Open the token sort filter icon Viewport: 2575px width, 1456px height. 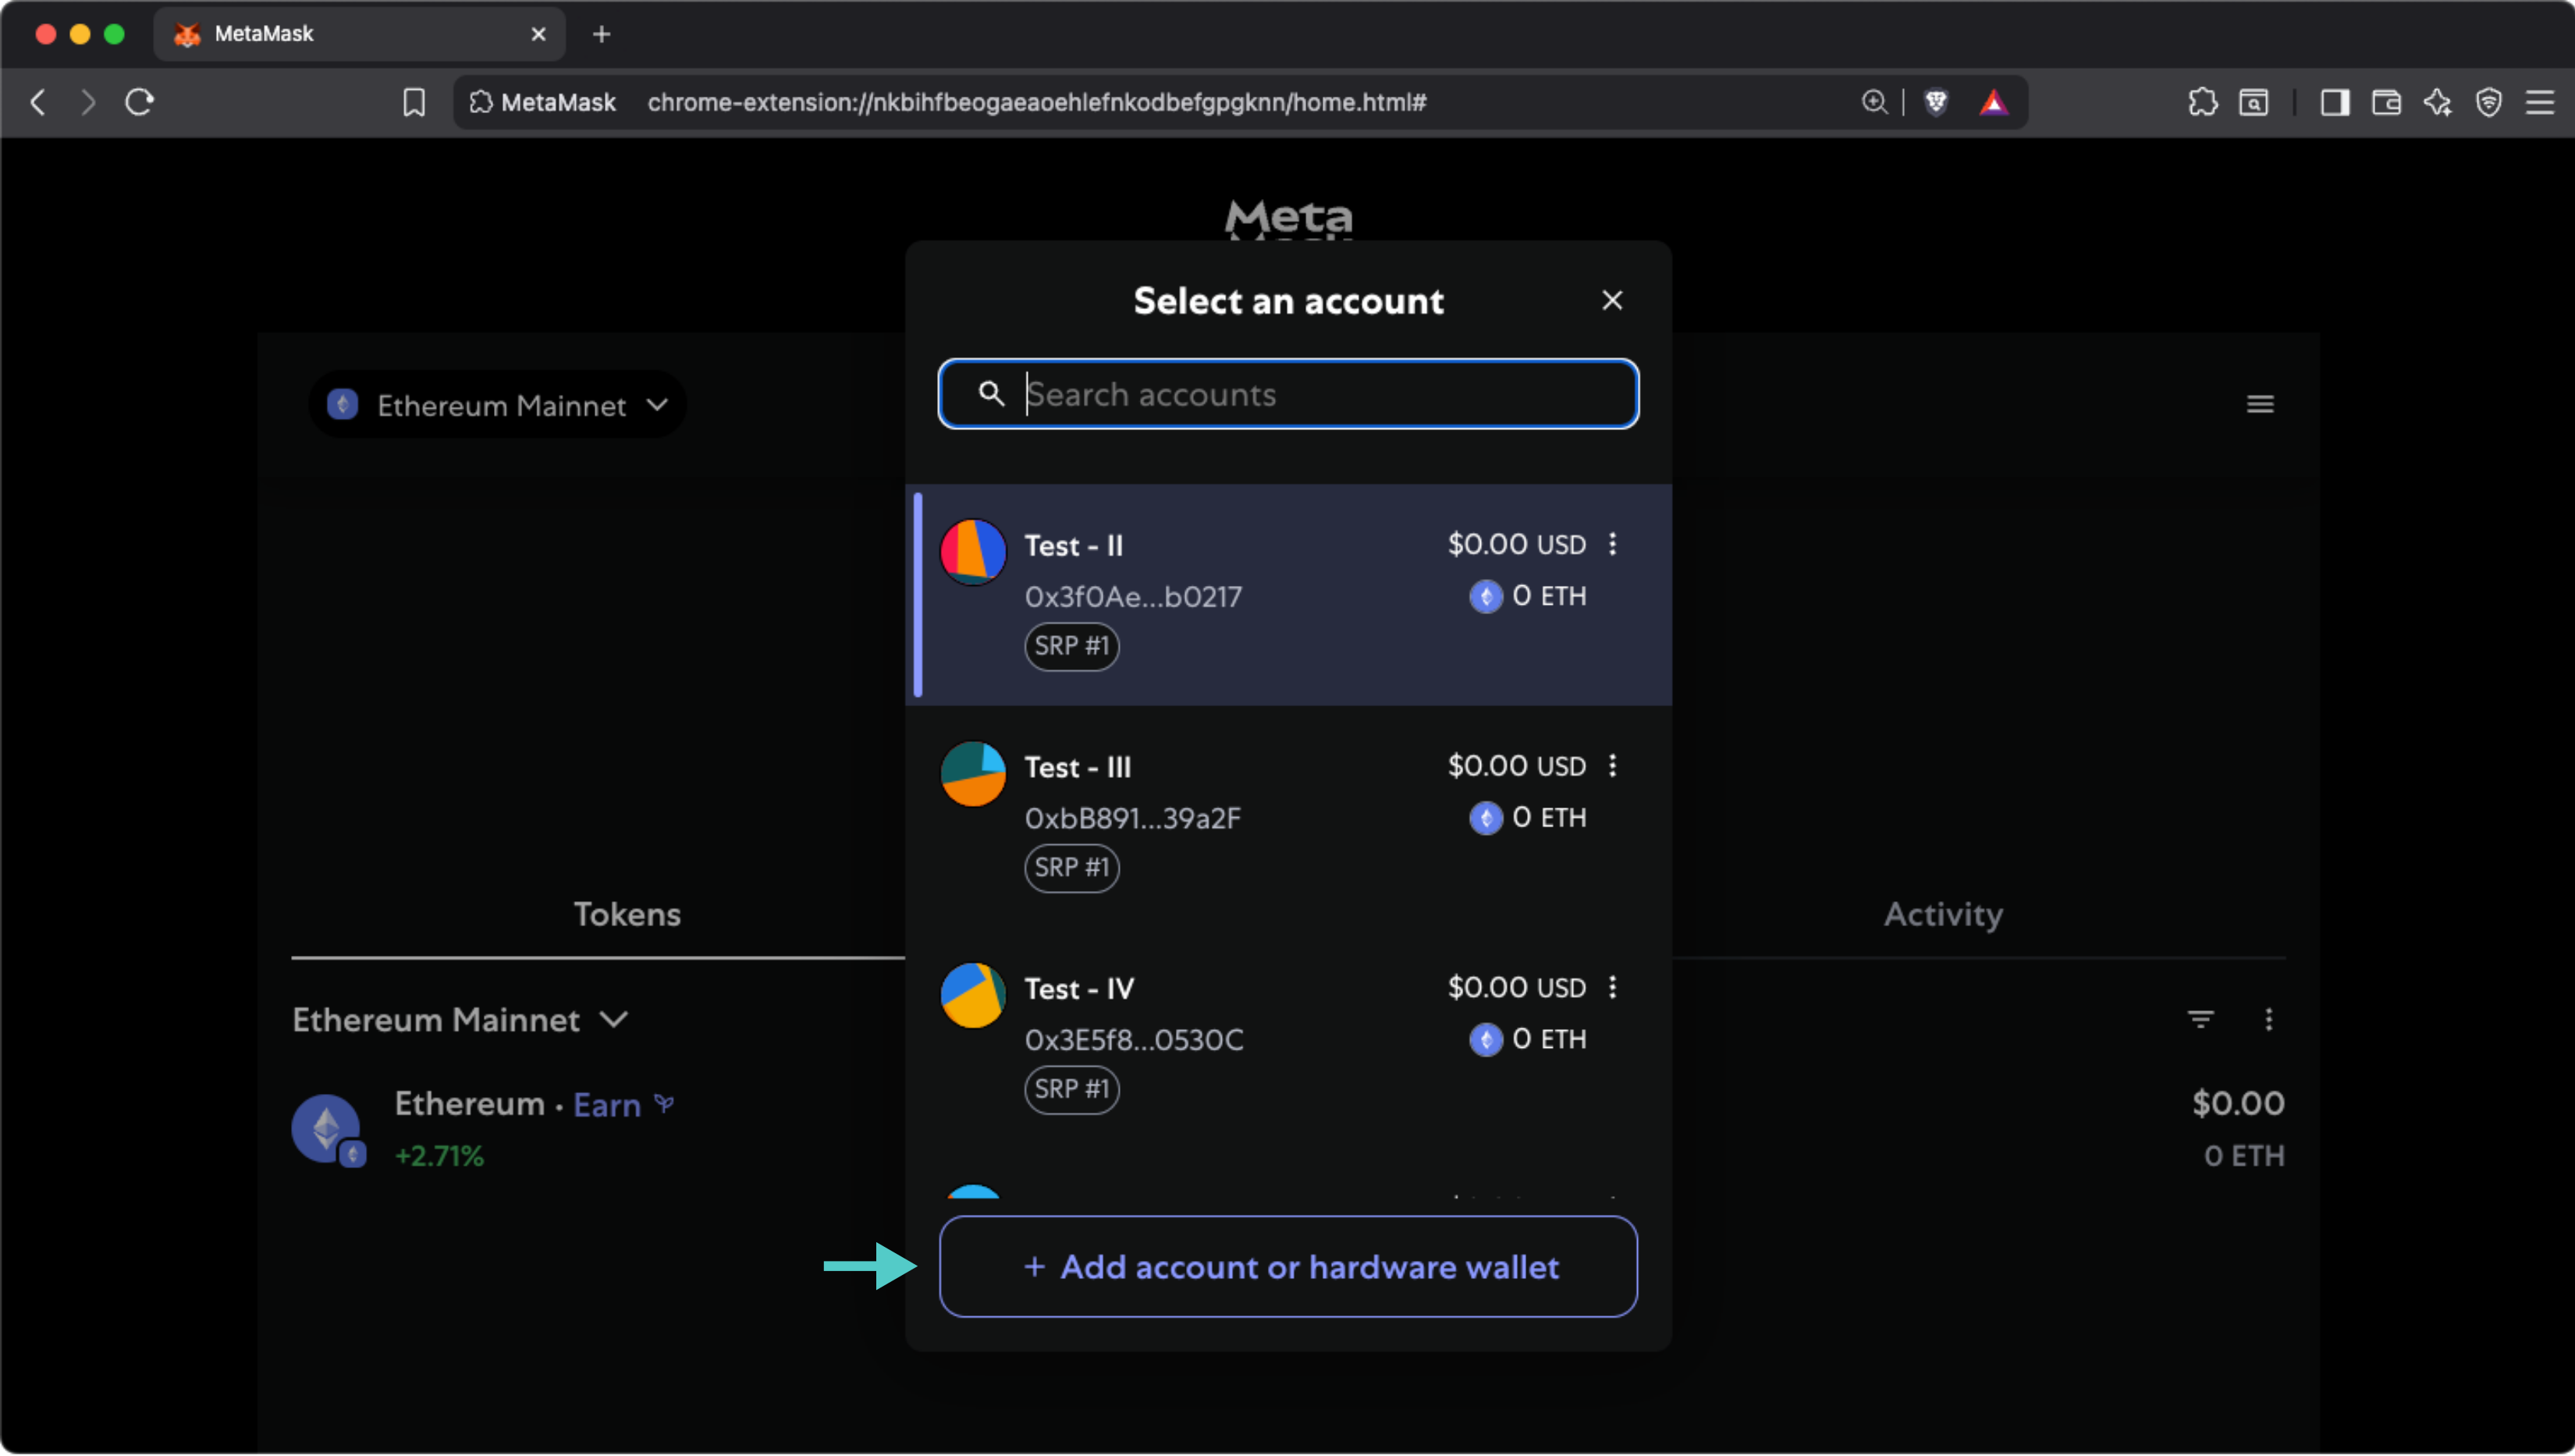2200,1020
